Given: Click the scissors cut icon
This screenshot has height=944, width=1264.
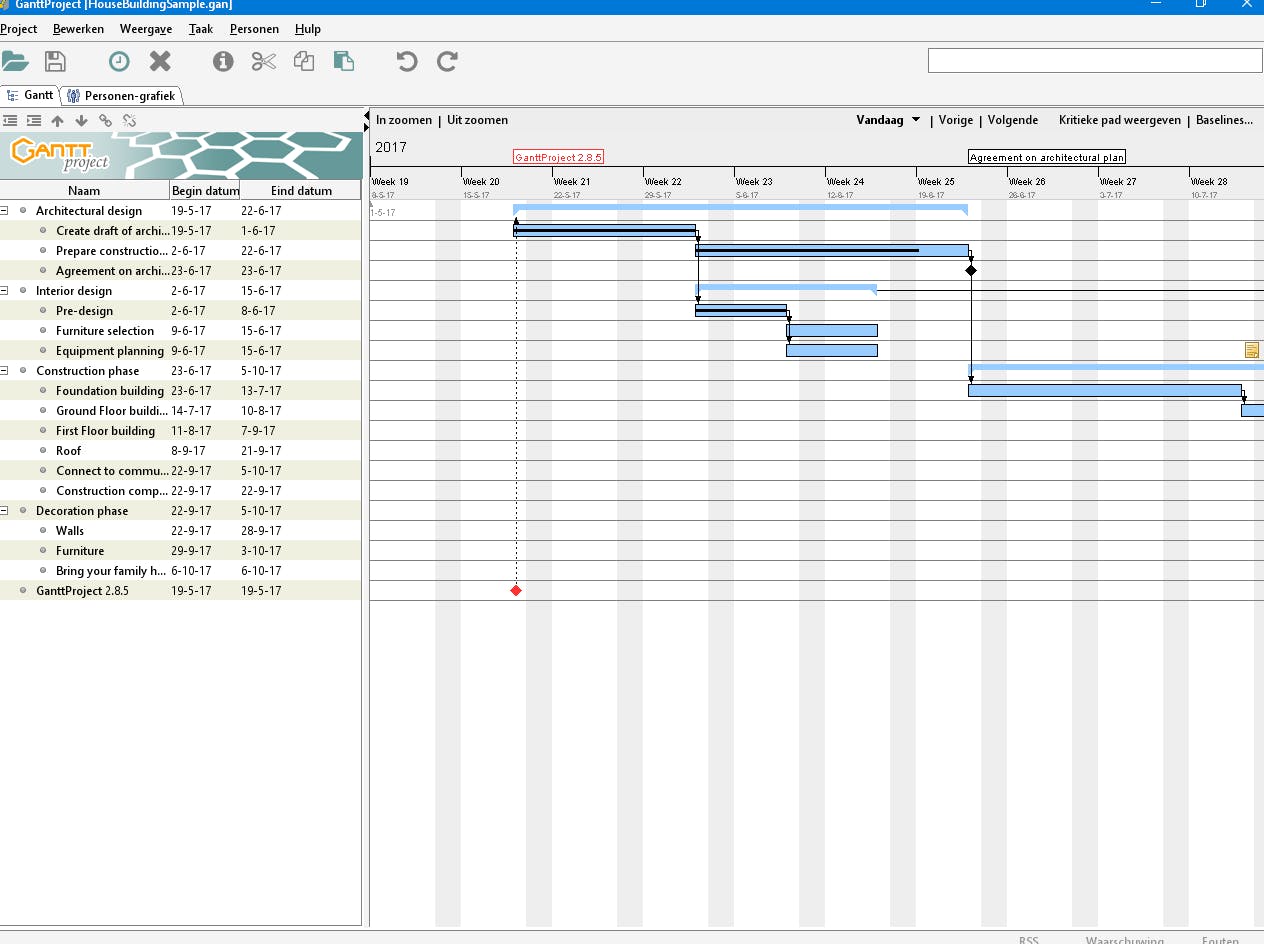Looking at the screenshot, I should point(263,62).
